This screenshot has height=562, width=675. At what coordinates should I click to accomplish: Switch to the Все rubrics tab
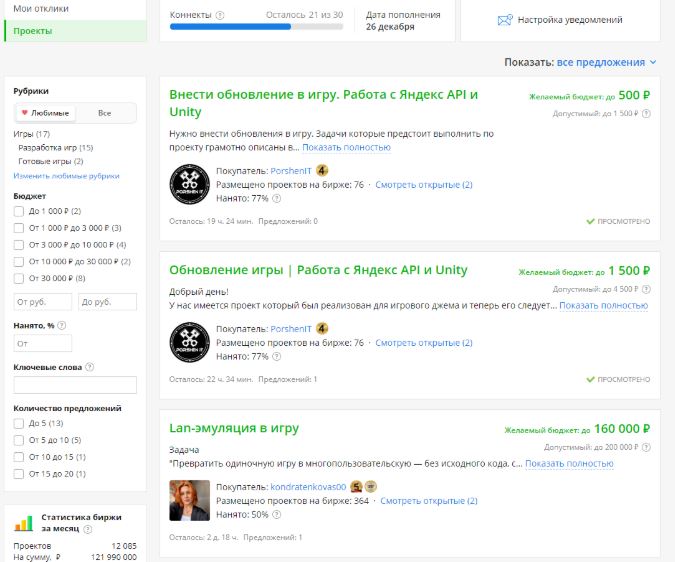point(105,113)
